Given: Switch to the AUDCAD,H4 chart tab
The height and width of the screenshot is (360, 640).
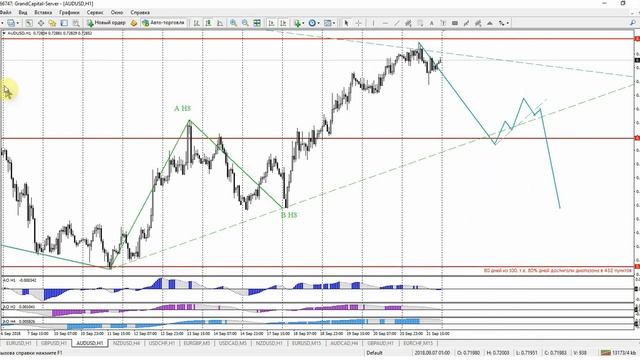Looking at the screenshot, I should click(x=344, y=344).
